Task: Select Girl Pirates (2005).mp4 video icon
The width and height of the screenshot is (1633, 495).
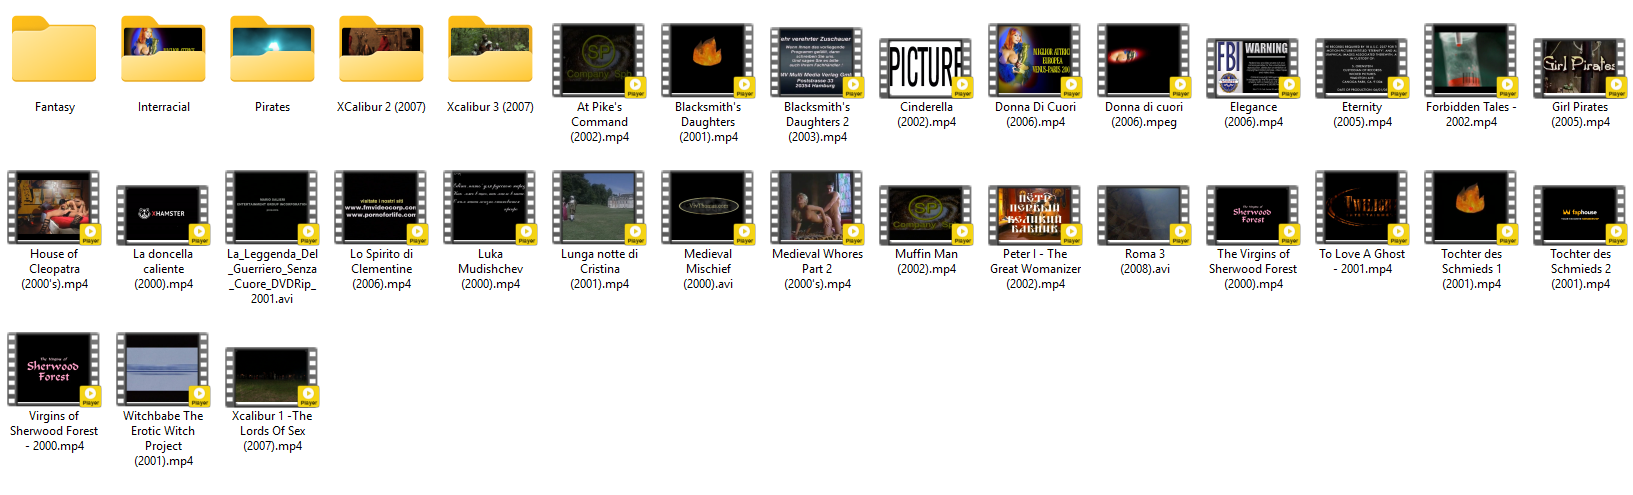Action: point(1580,68)
